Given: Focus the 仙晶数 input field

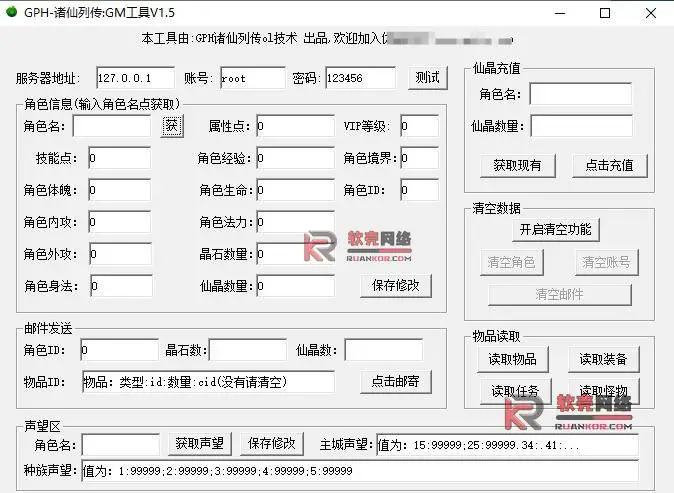Looking at the screenshot, I should pyautogui.click(x=383, y=350).
